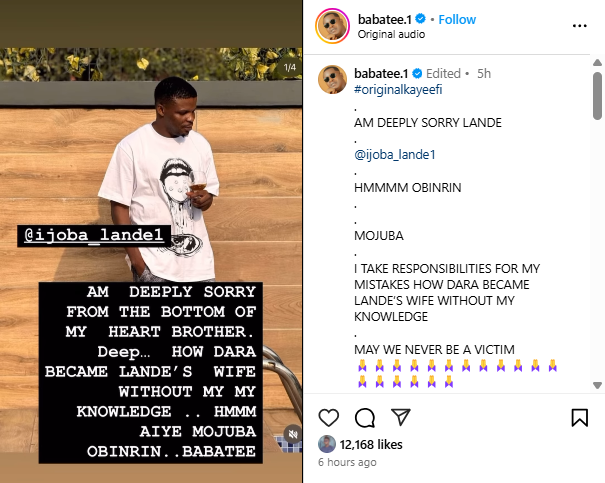Share post via paper plane icon
The image size is (605, 483).
(401, 417)
